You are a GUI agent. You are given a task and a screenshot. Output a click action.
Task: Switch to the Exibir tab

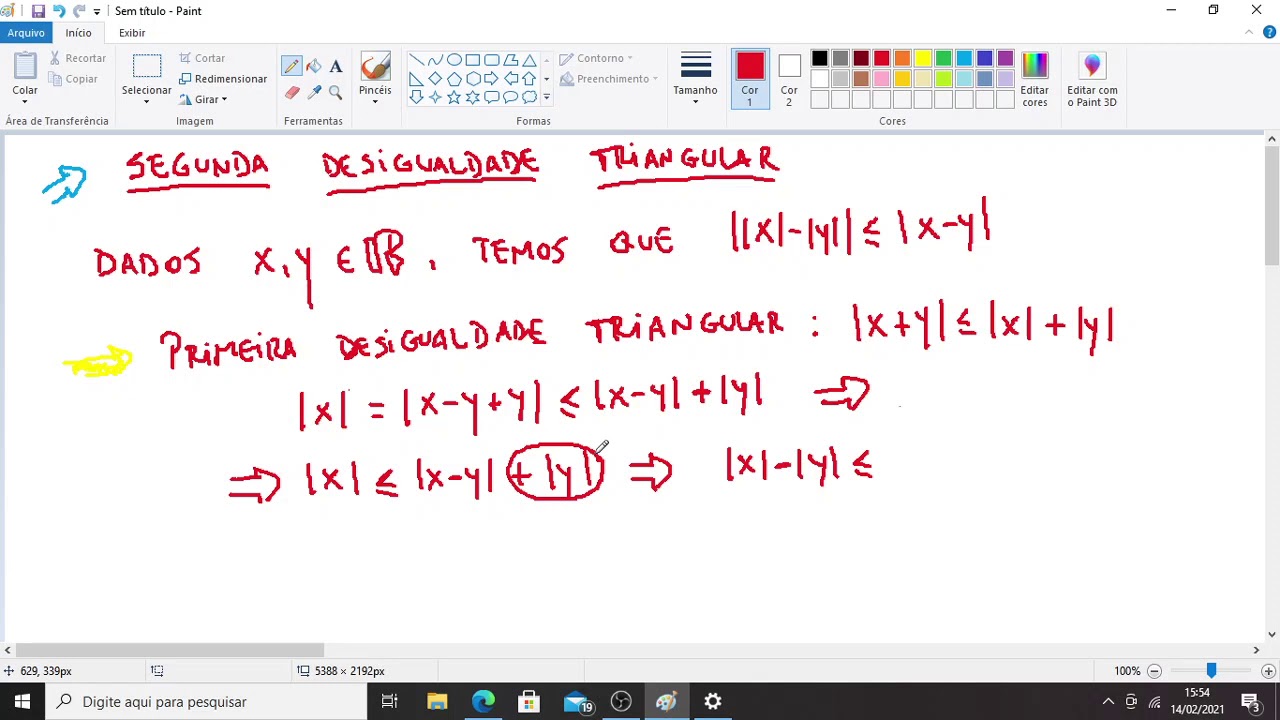[x=132, y=33]
